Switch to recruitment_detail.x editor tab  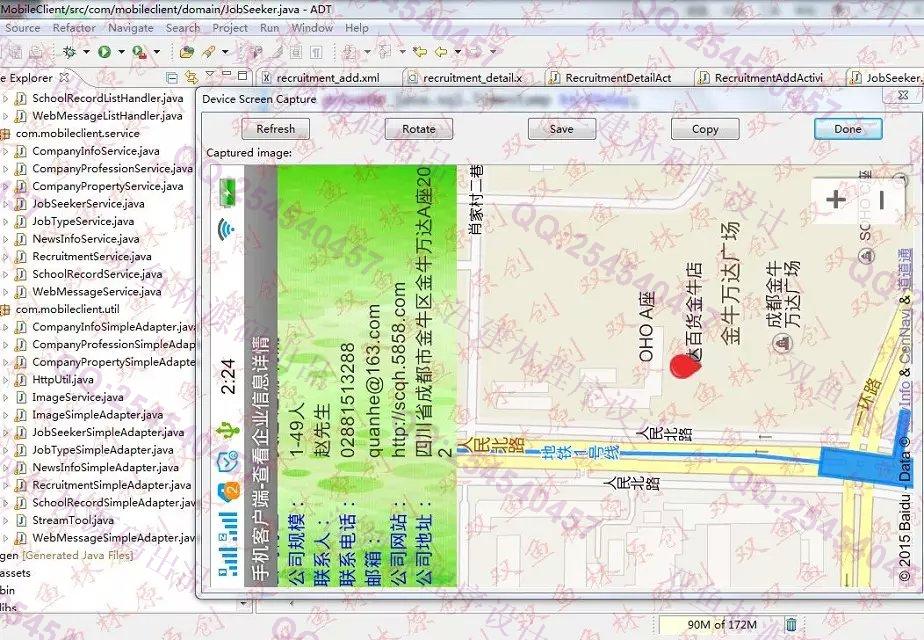(x=472, y=78)
